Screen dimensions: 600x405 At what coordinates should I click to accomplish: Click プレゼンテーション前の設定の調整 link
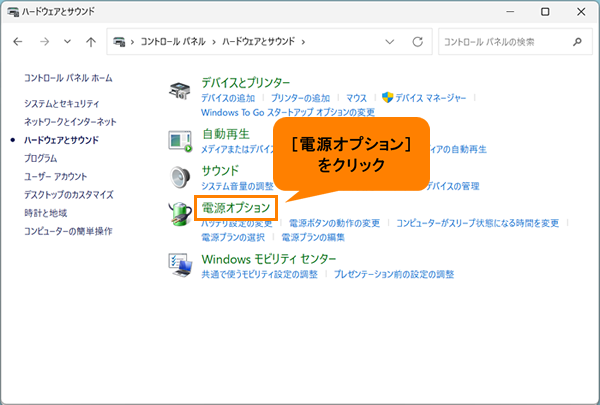click(x=394, y=274)
